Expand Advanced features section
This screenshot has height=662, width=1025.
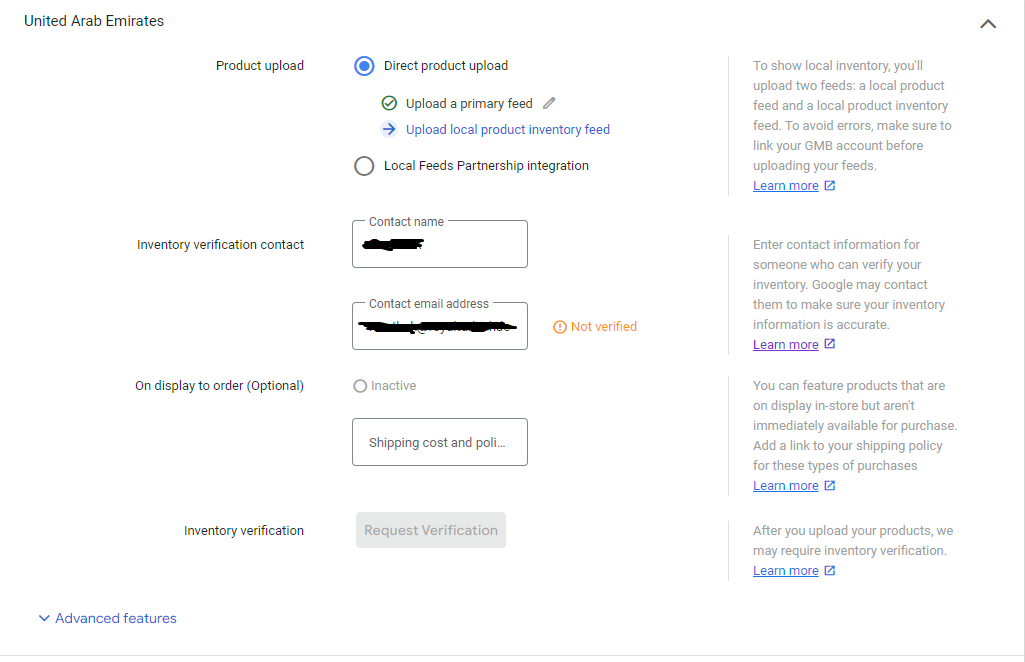pyautogui.click(x=107, y=618)
